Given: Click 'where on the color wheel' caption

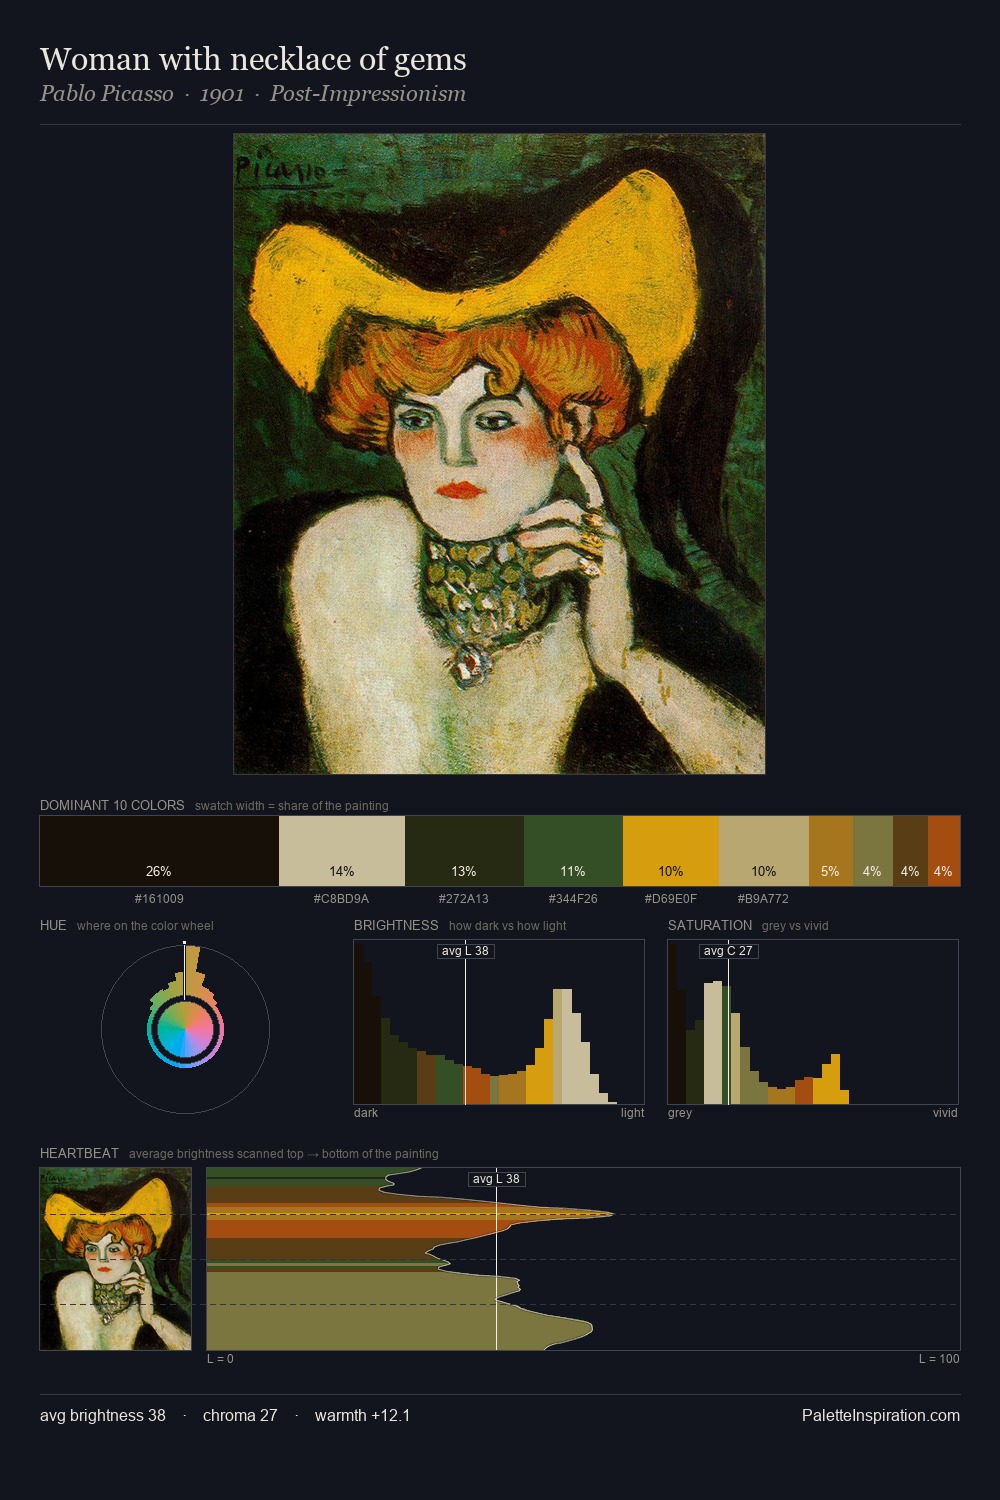Looking at the screenshot, I should click(x=145, y=926).
